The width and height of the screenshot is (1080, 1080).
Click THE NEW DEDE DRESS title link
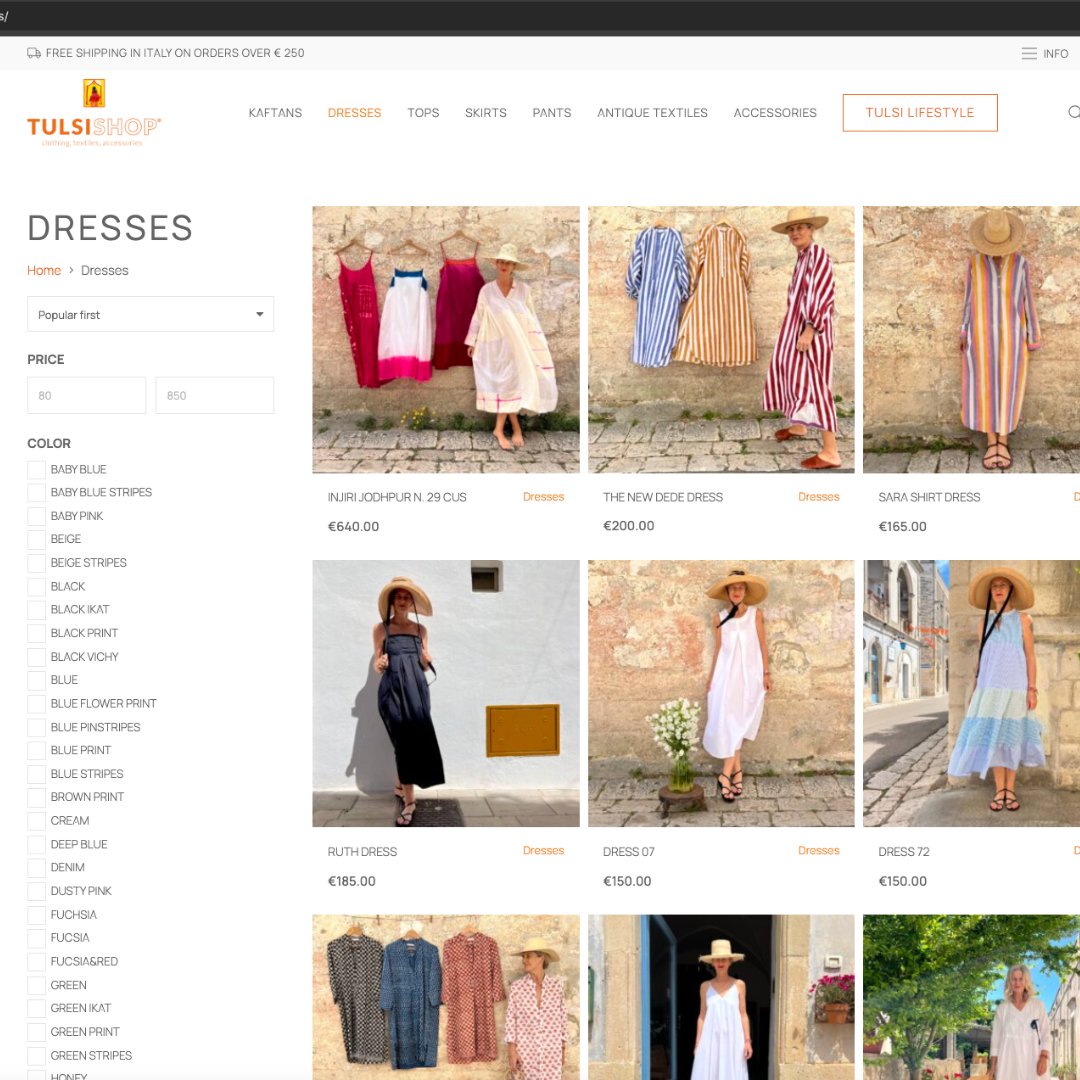point(663,497)
